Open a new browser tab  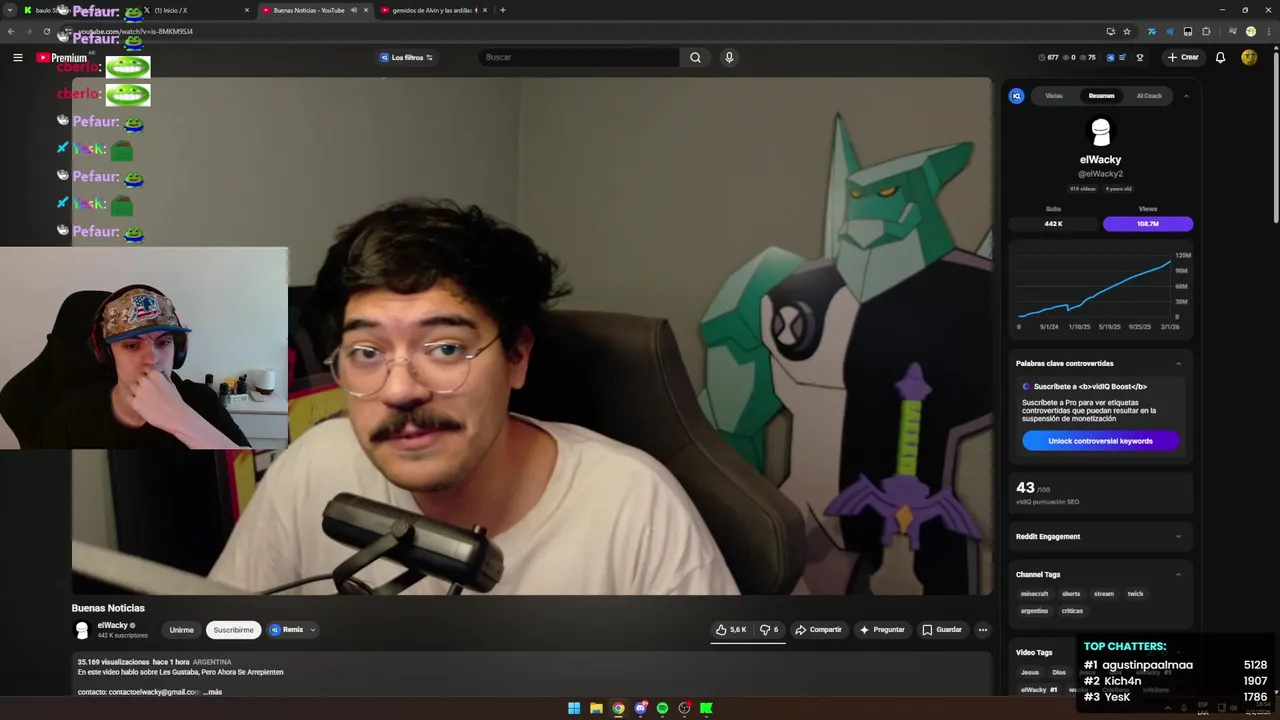point(502,10)
